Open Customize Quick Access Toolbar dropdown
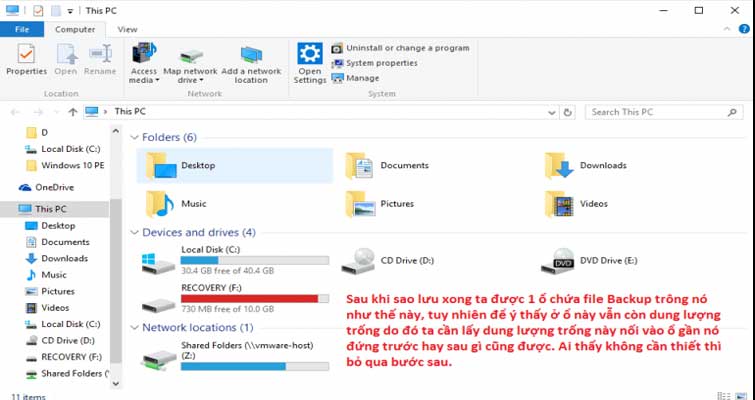The height and width of the screenshot is (400, 755). tap(70, 11)
